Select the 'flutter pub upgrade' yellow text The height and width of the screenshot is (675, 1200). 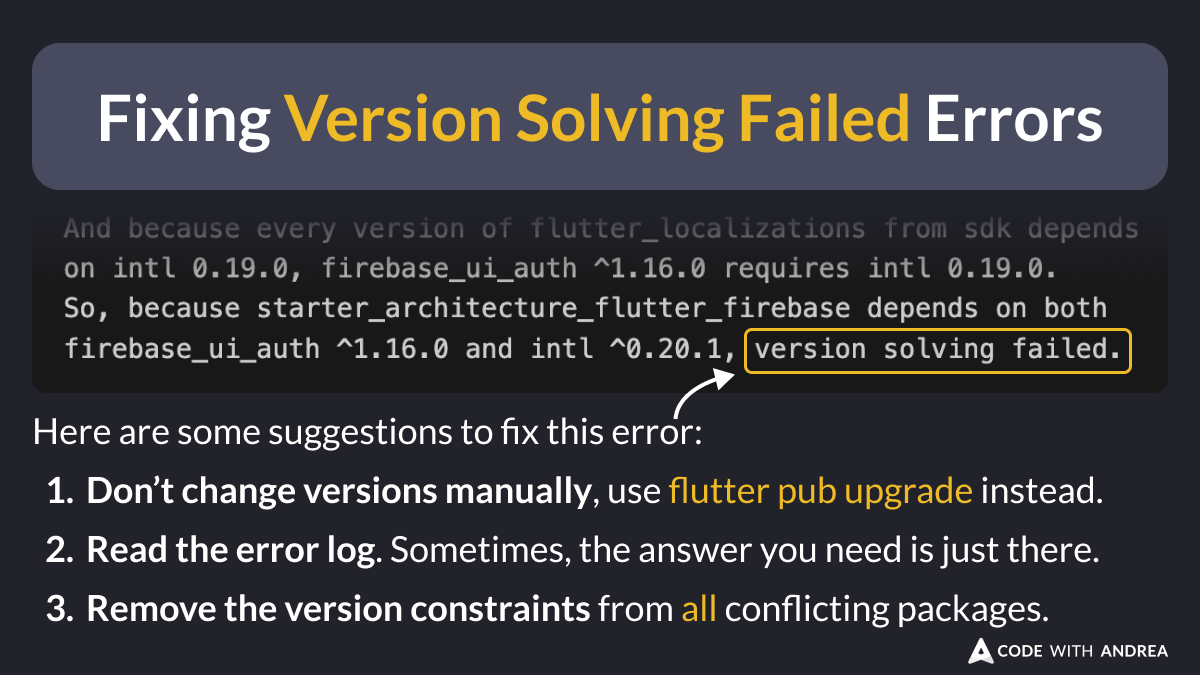820,492
